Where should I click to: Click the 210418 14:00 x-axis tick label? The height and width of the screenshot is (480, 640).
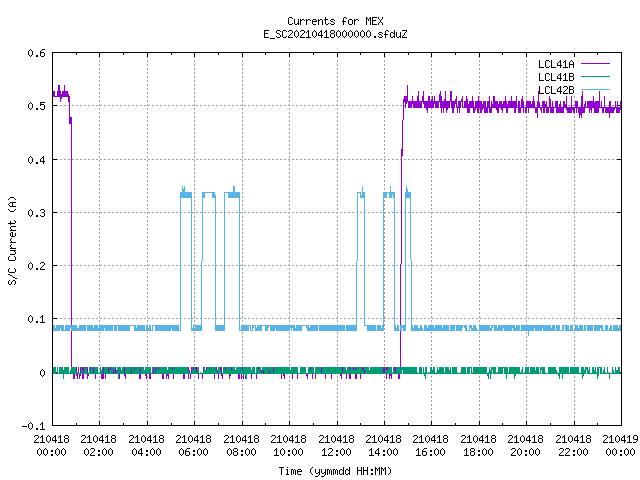pyautogui.click(x=383, y=445)
